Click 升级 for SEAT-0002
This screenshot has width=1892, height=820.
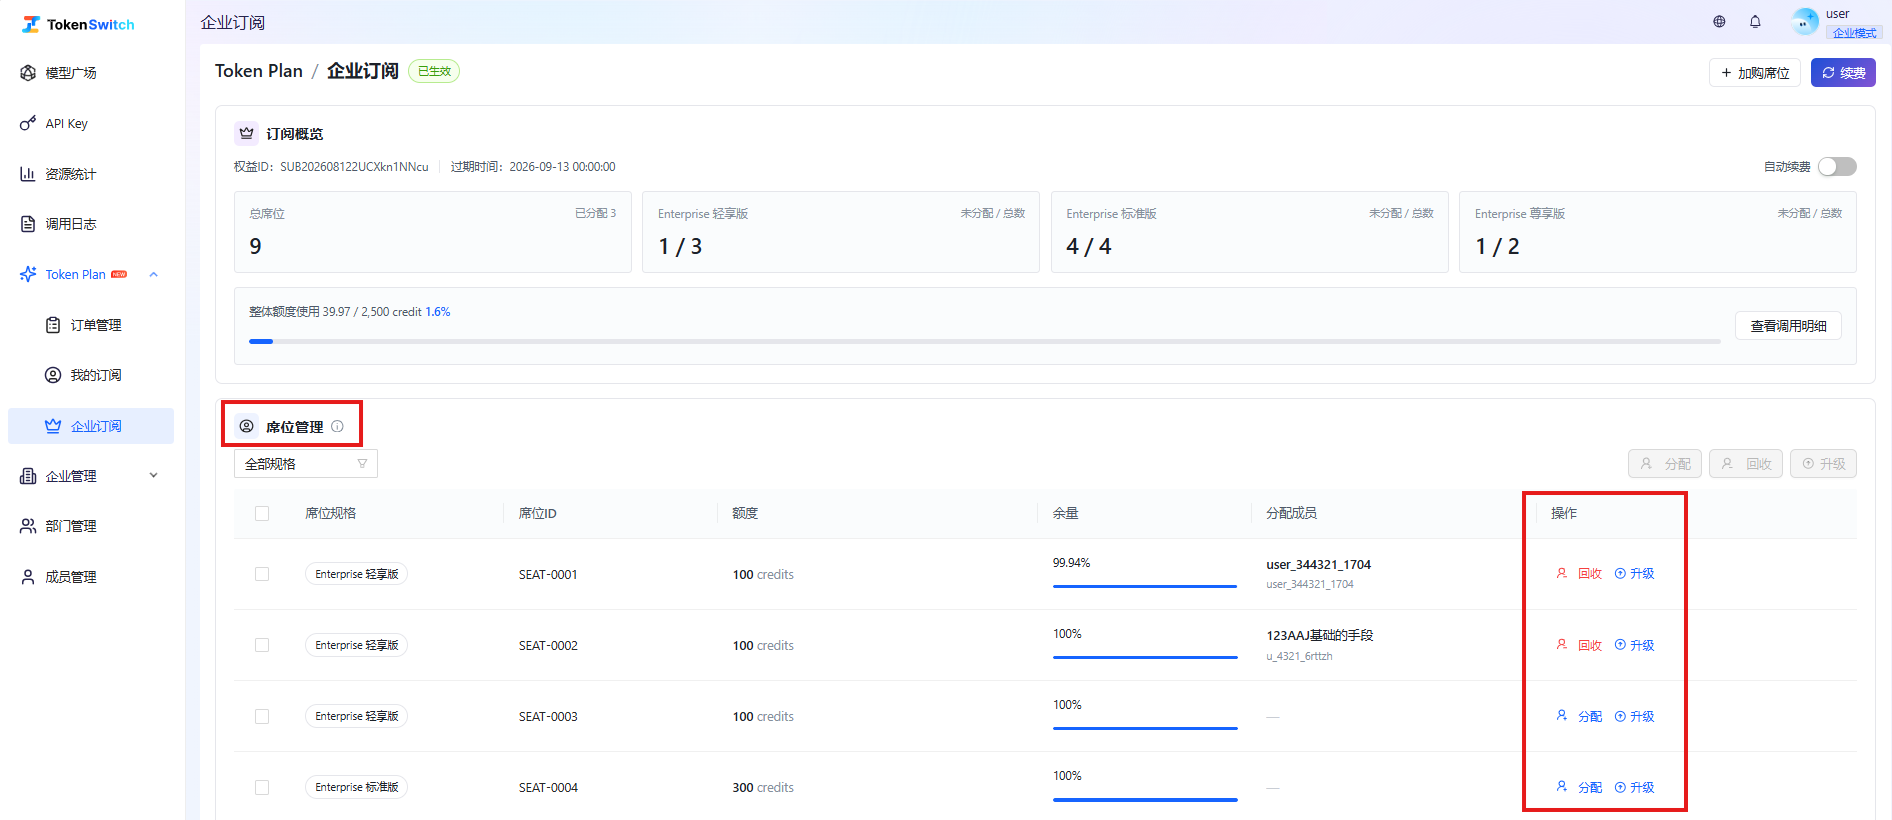(x=1635, y=645)
